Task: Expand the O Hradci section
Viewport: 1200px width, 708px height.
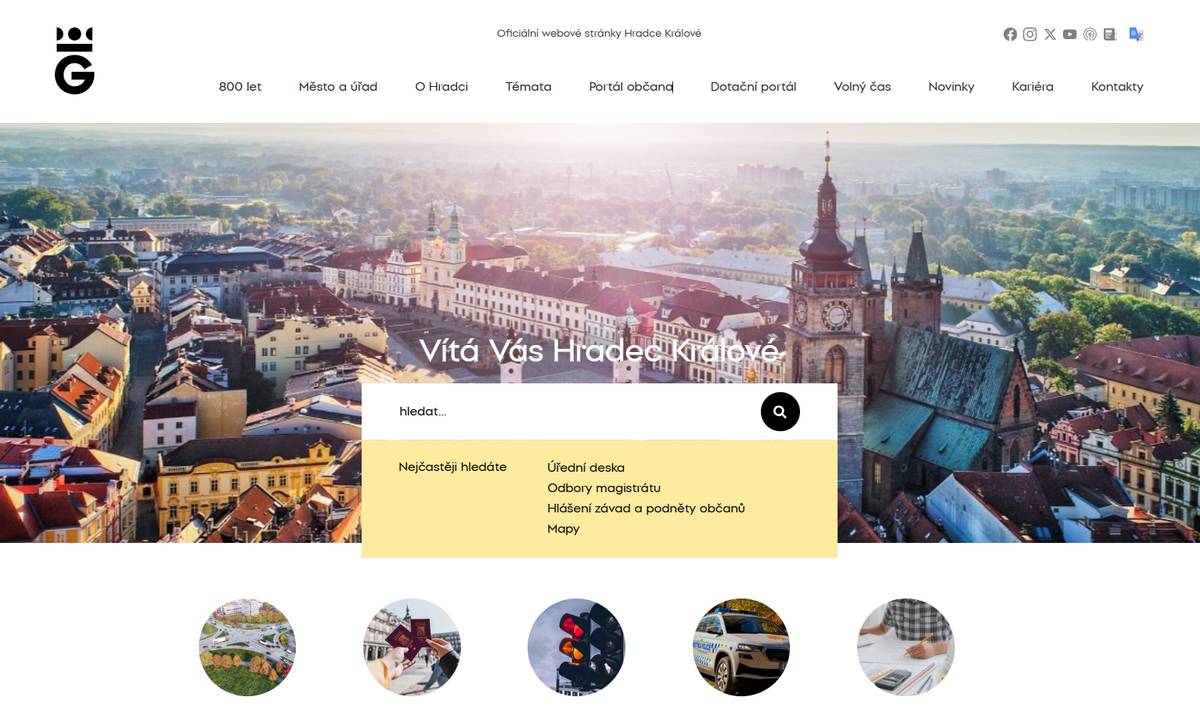Action: [x=441, y=87]
